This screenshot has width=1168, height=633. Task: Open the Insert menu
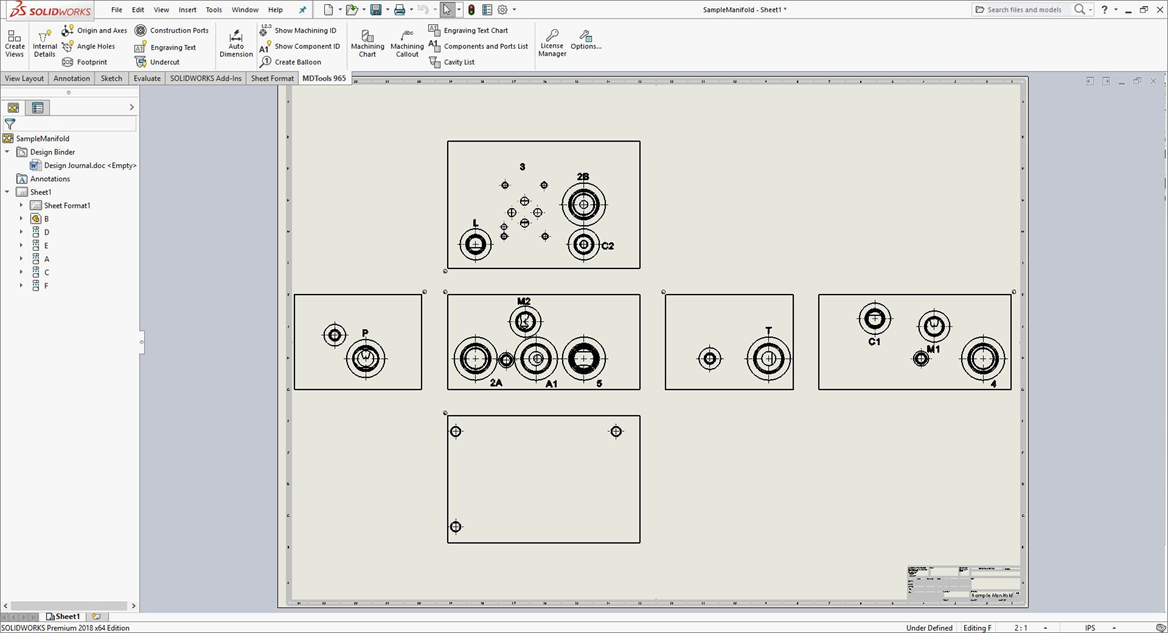(x=187, y=10)
